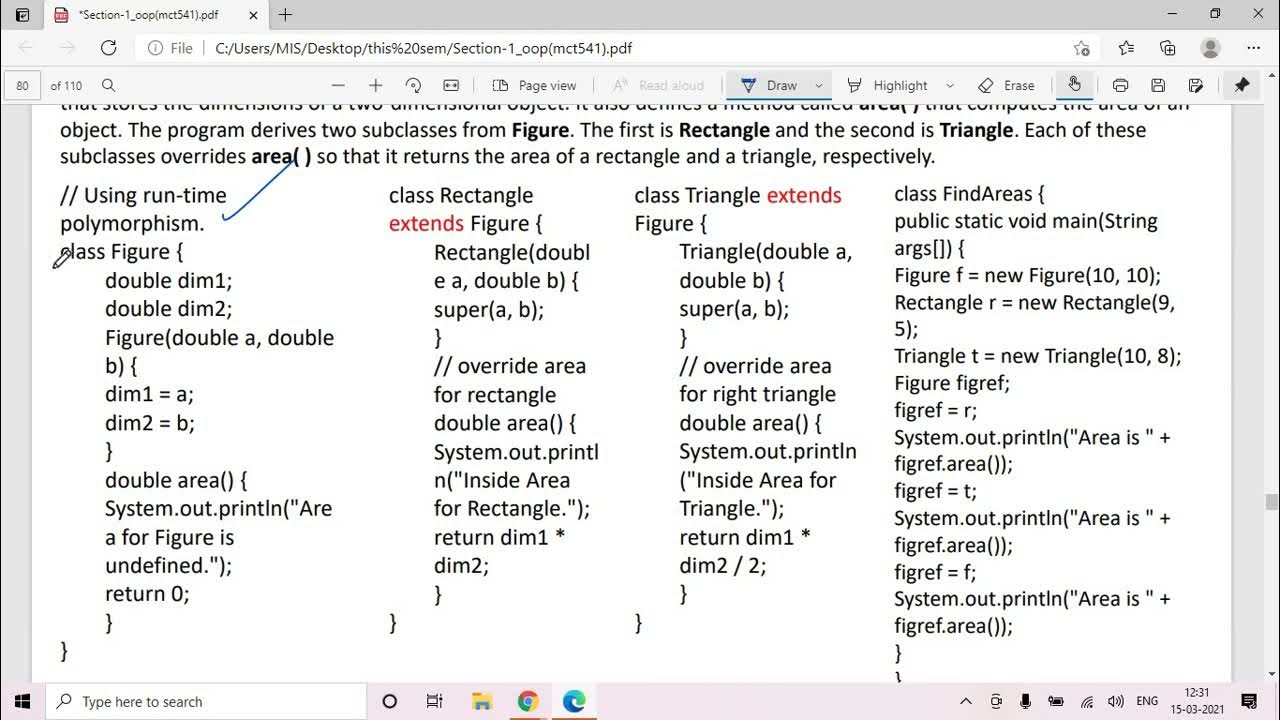Open the Collections icon
This screenshot has height=720, width=1280.
1168,48
